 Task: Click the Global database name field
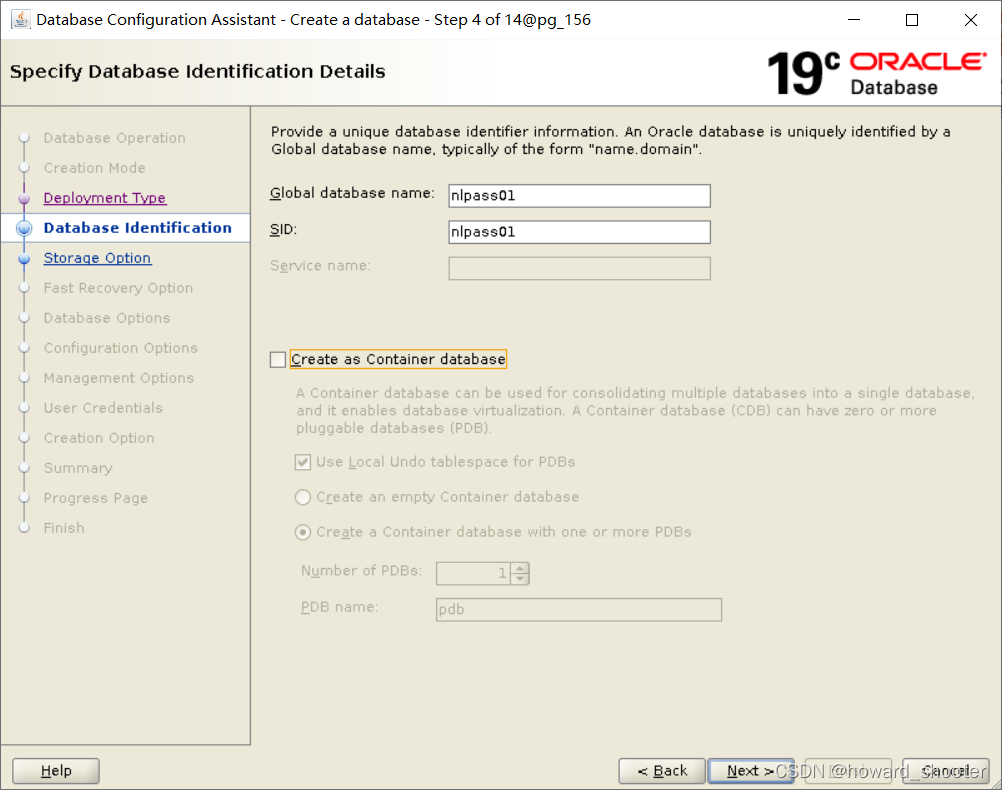(x=580, y=196)
